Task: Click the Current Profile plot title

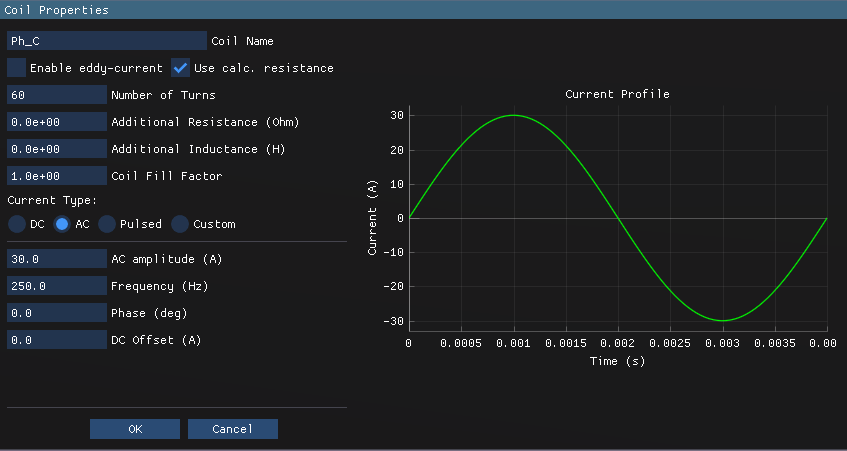Action: [617, 94]
